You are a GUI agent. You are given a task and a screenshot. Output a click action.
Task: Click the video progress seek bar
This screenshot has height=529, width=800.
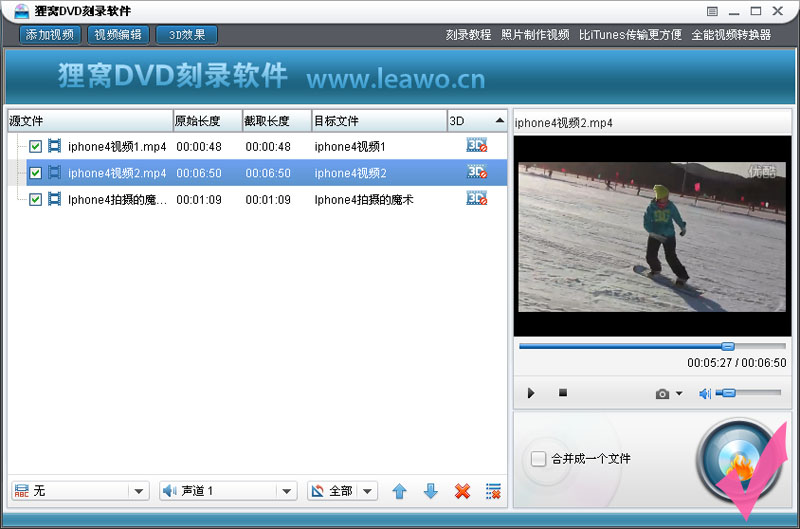click(652, 346)
